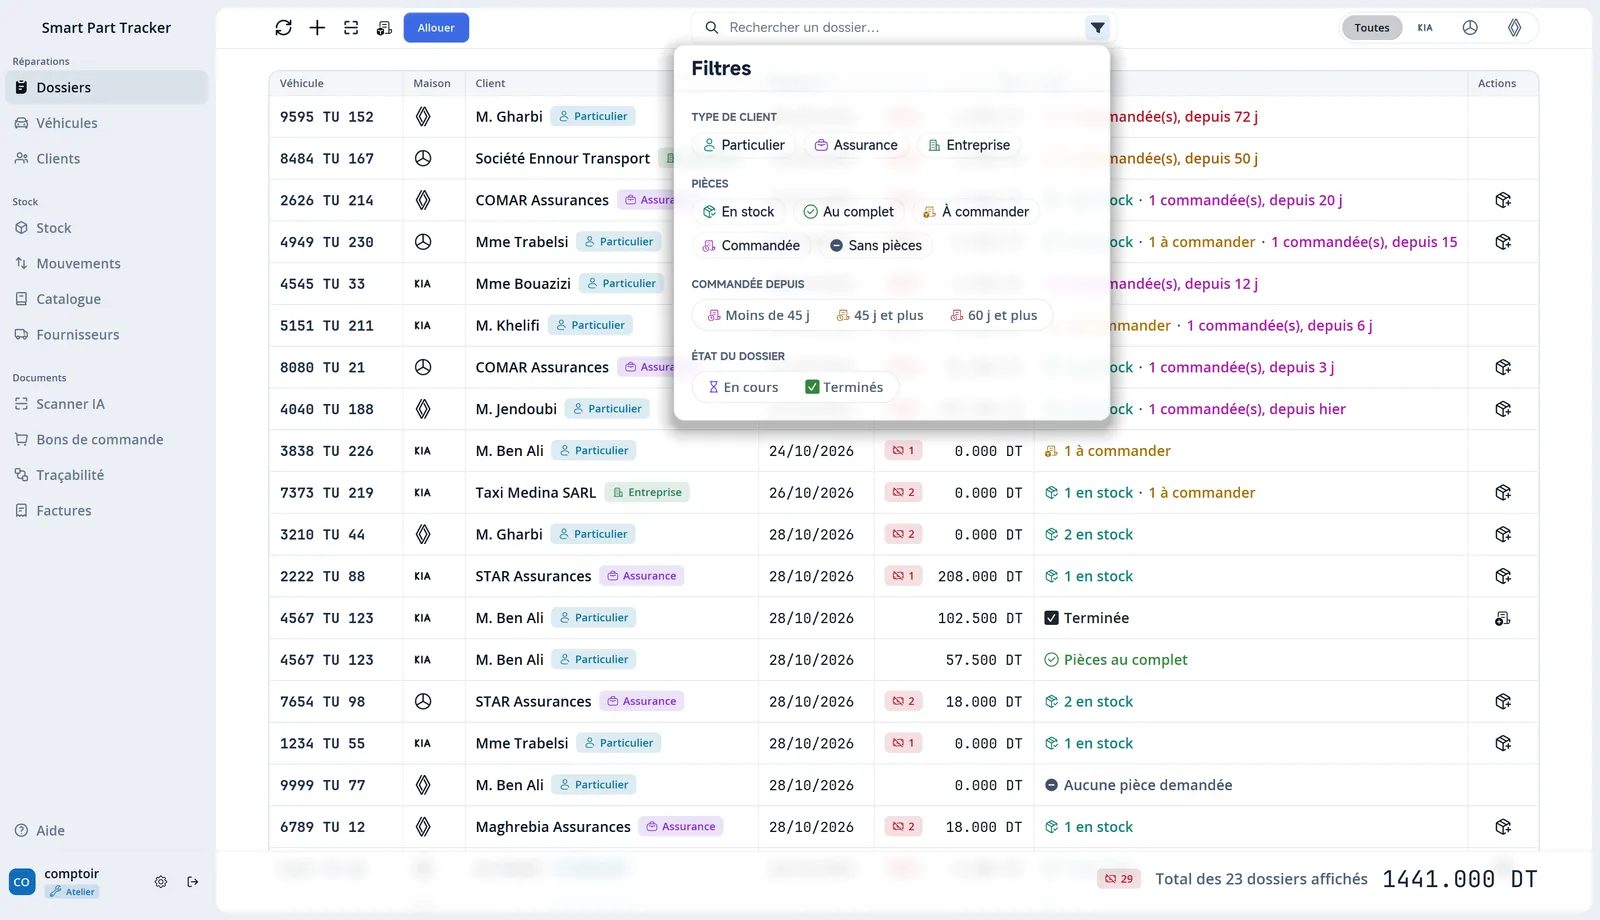1600x920 pixels.
Task: Click the parts action icon for Taxi Medina SARL row
Action: [1502, 493]
